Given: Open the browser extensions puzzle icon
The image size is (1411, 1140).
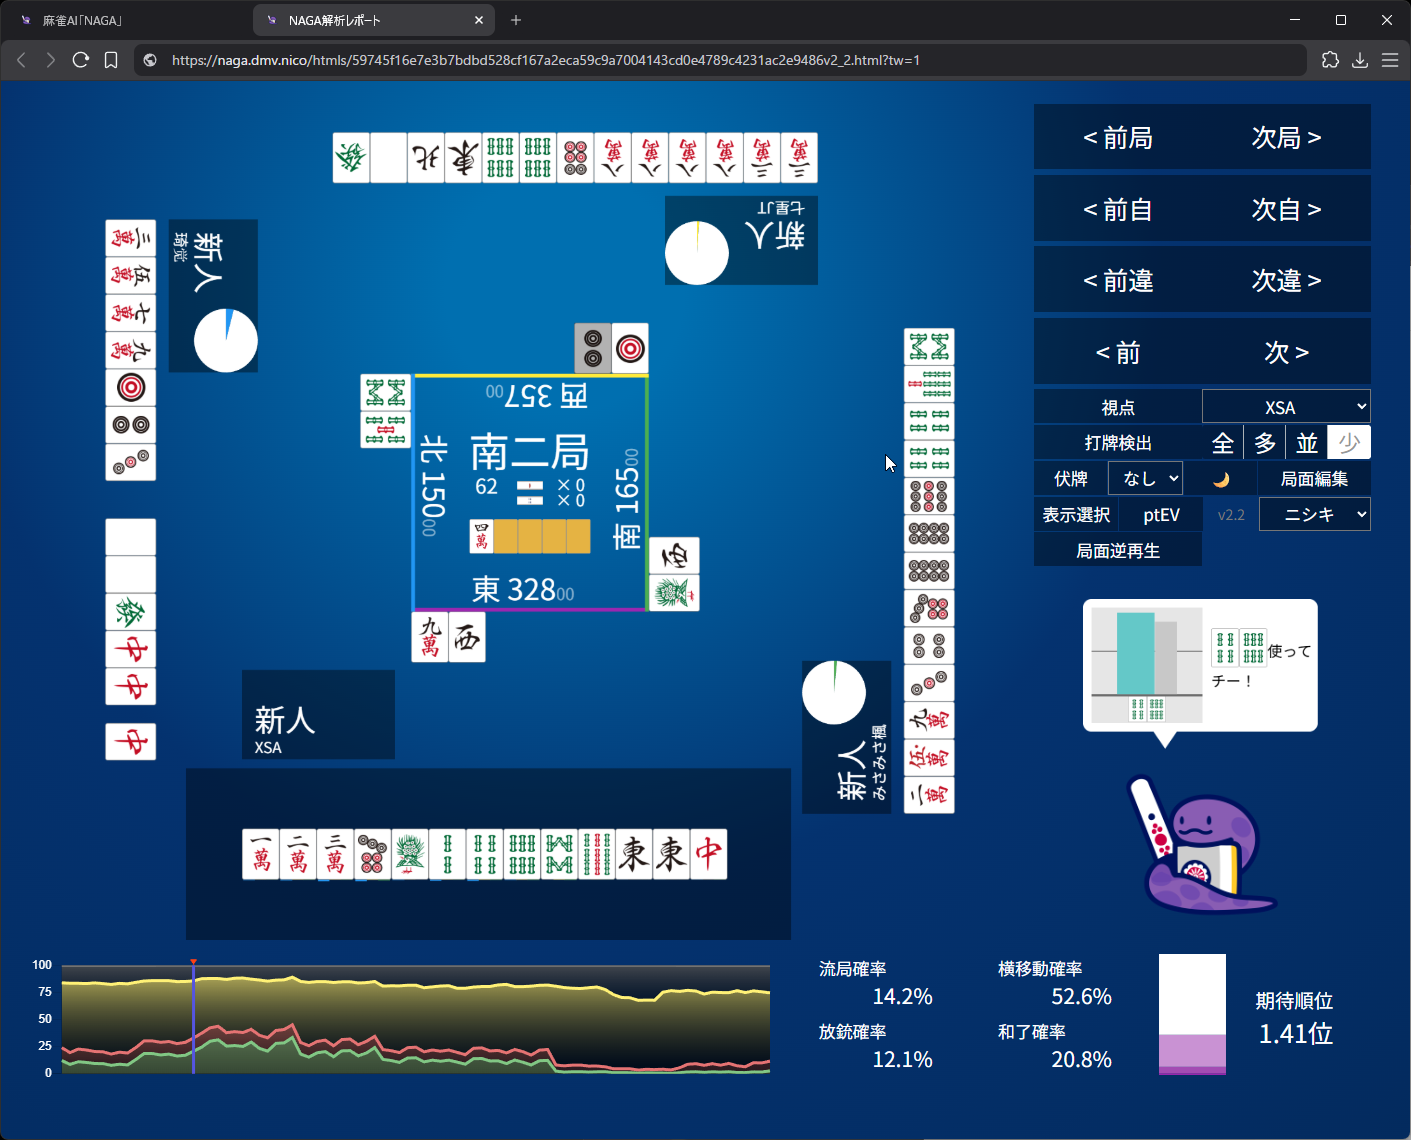Looking at the screenshot, I should (1330, 60).
